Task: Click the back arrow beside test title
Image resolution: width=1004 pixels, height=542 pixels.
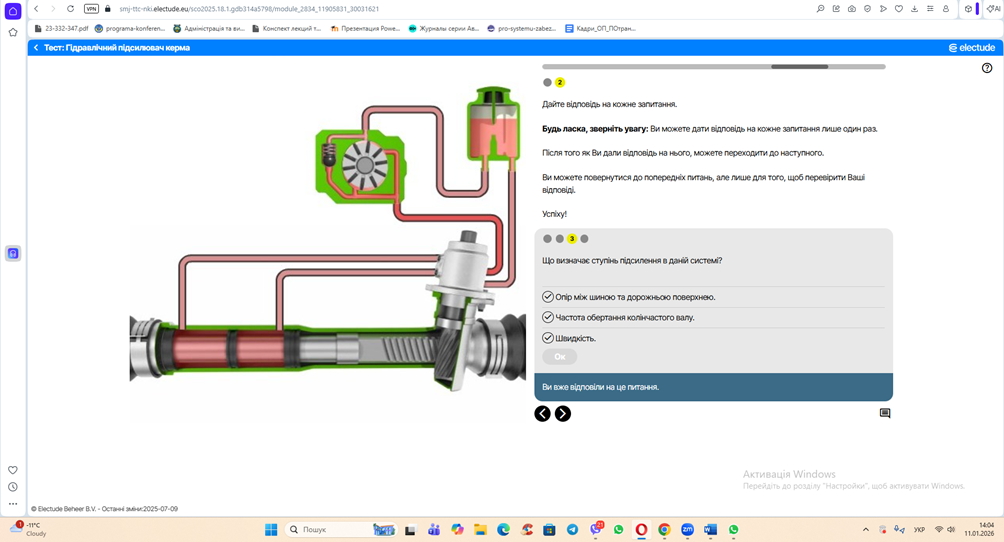Action: click(36, 48)
